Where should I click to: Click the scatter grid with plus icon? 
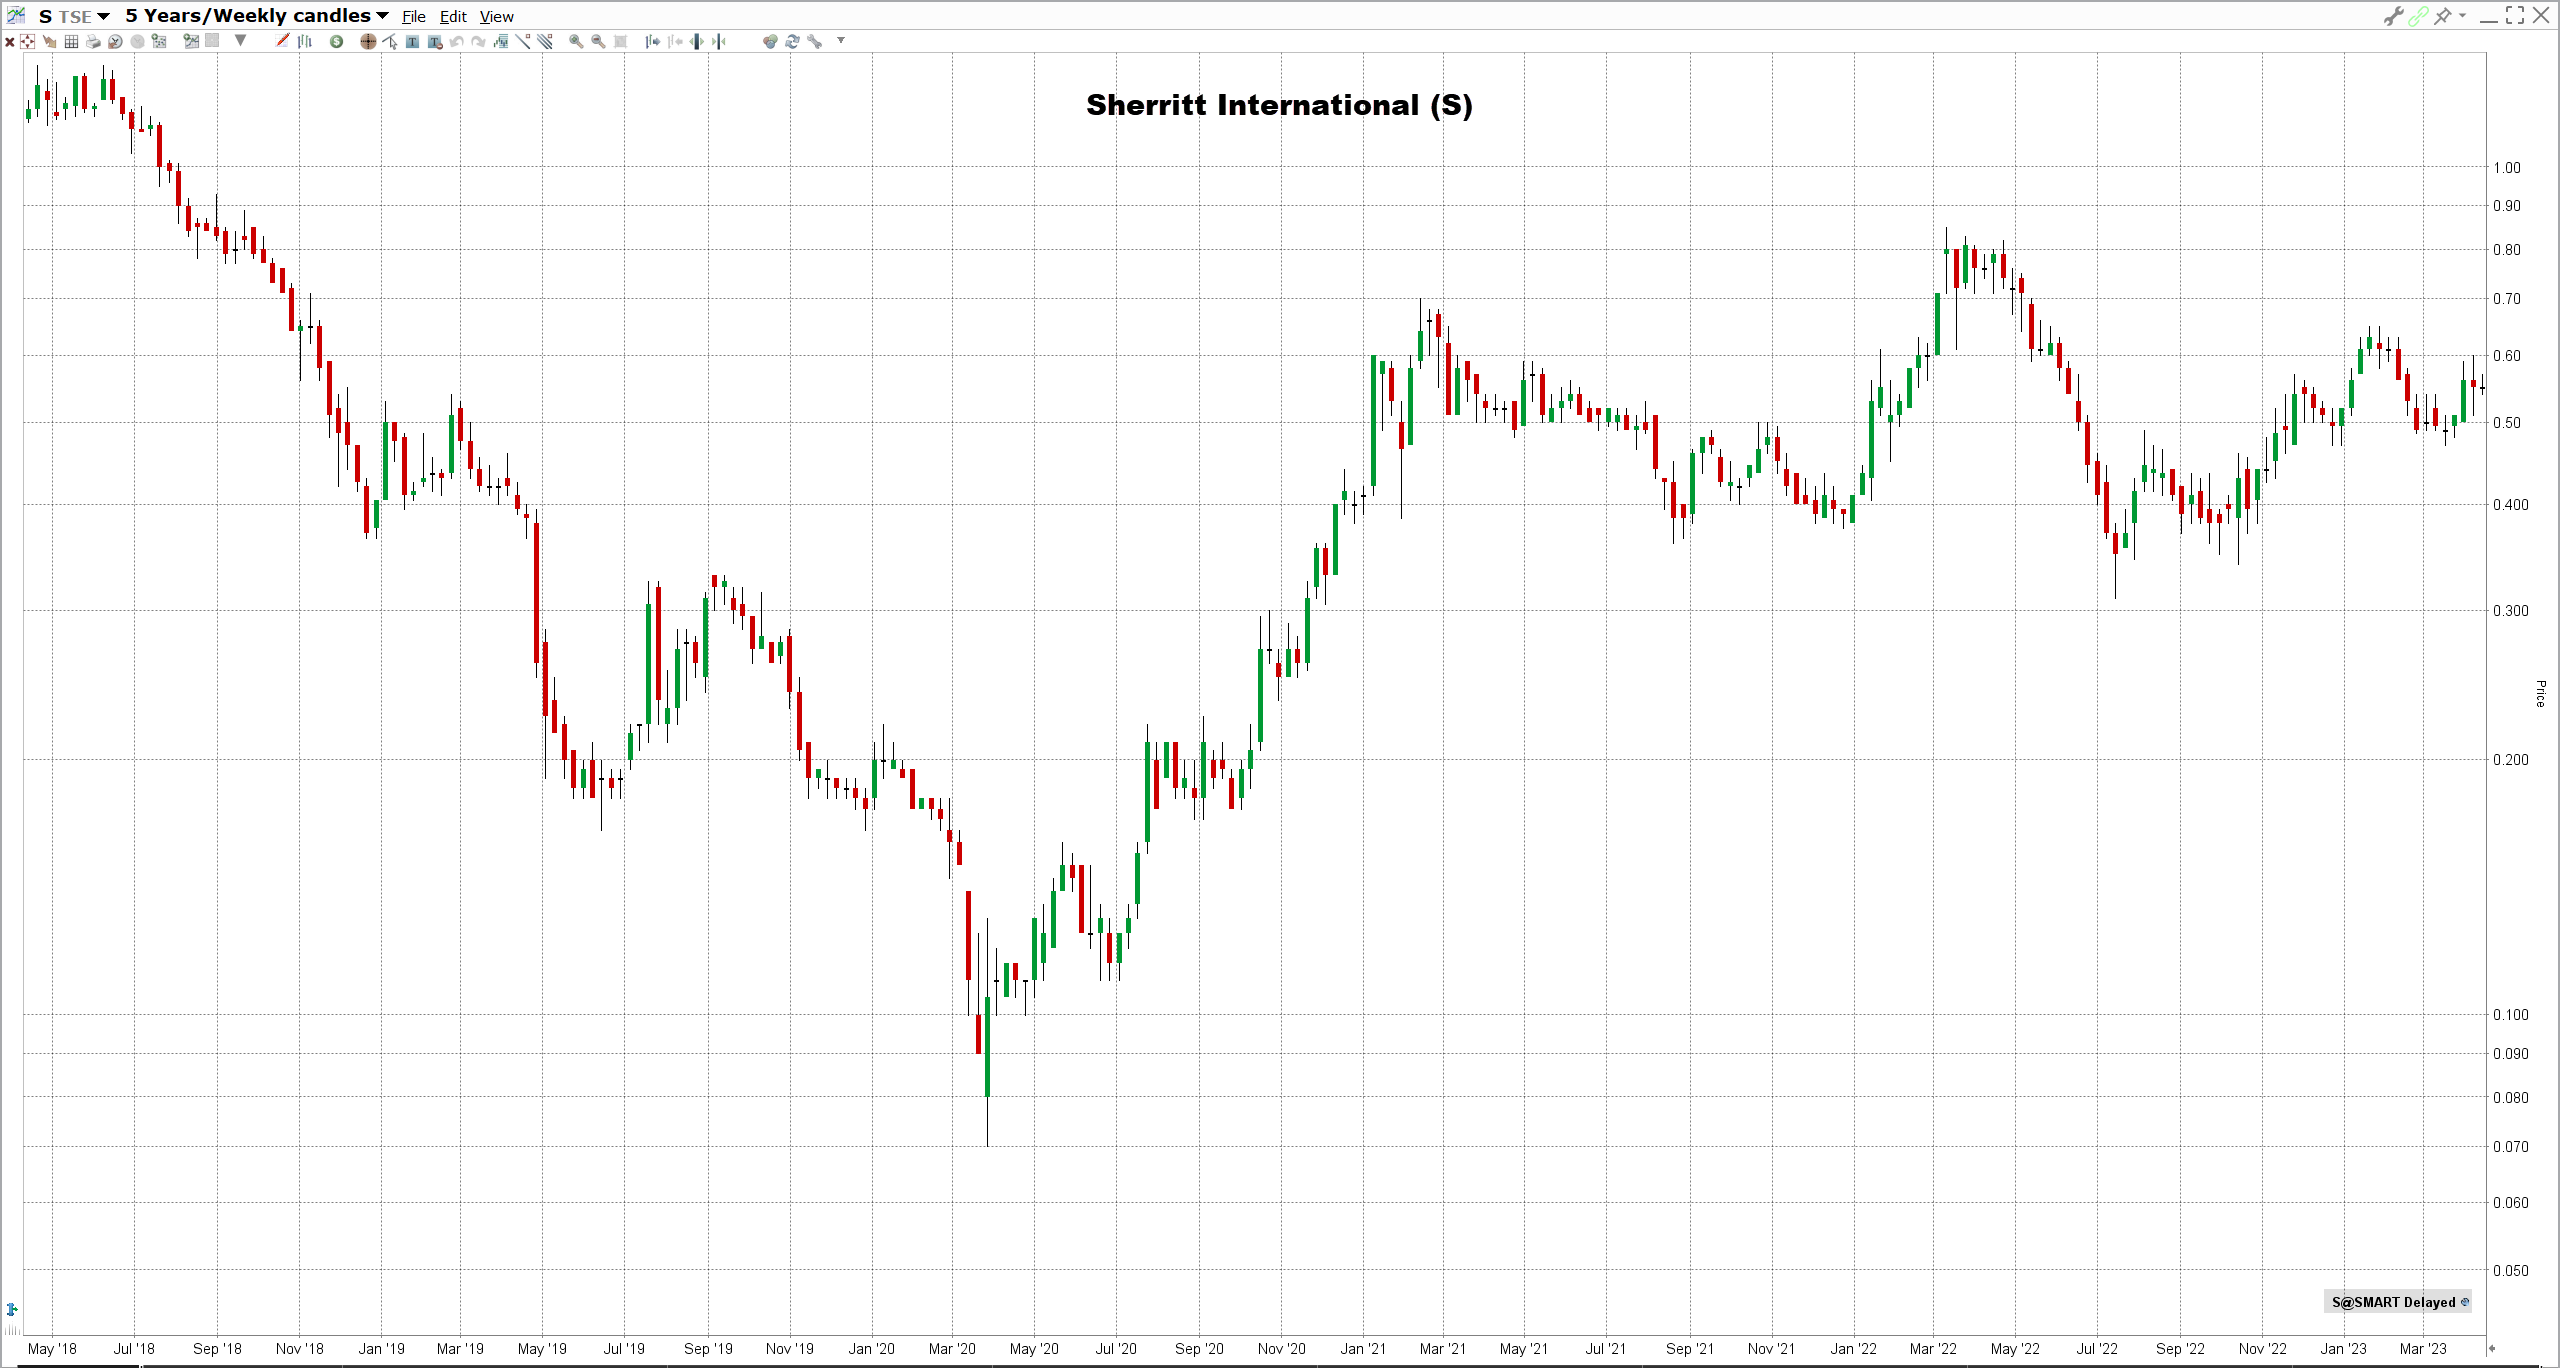(x=159, y=41)
